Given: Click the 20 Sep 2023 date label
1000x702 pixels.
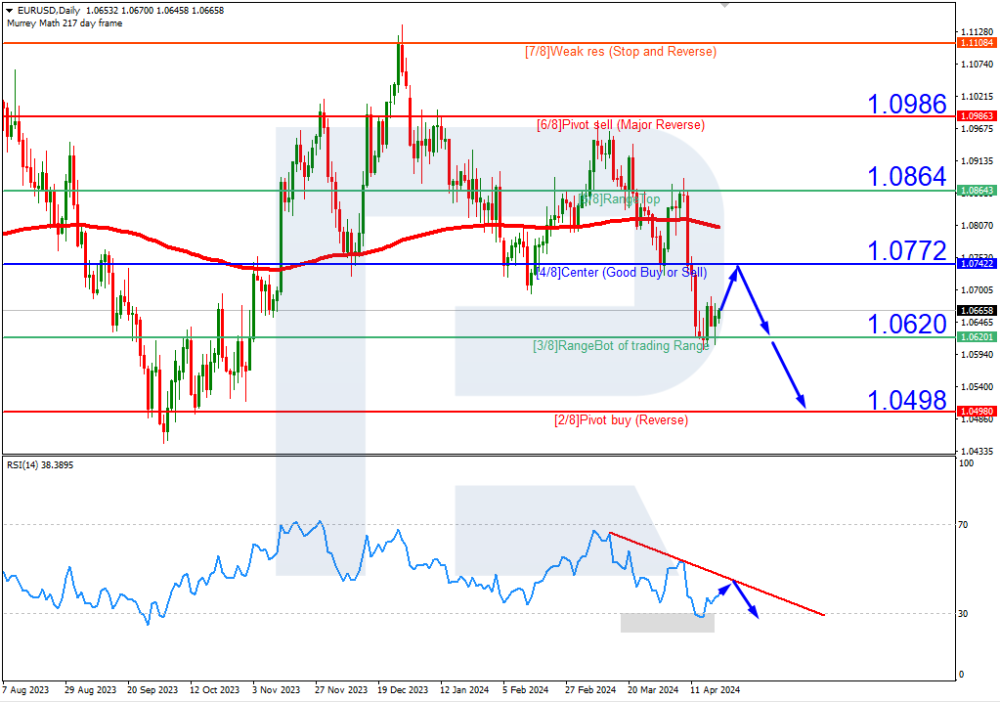Looking at the screenshot, I should coord(152,690).
